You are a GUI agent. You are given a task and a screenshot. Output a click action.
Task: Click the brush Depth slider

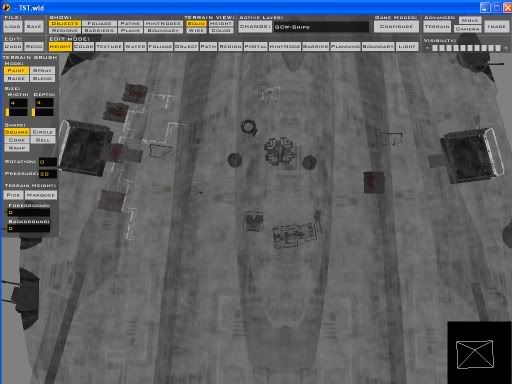point(43,112)
